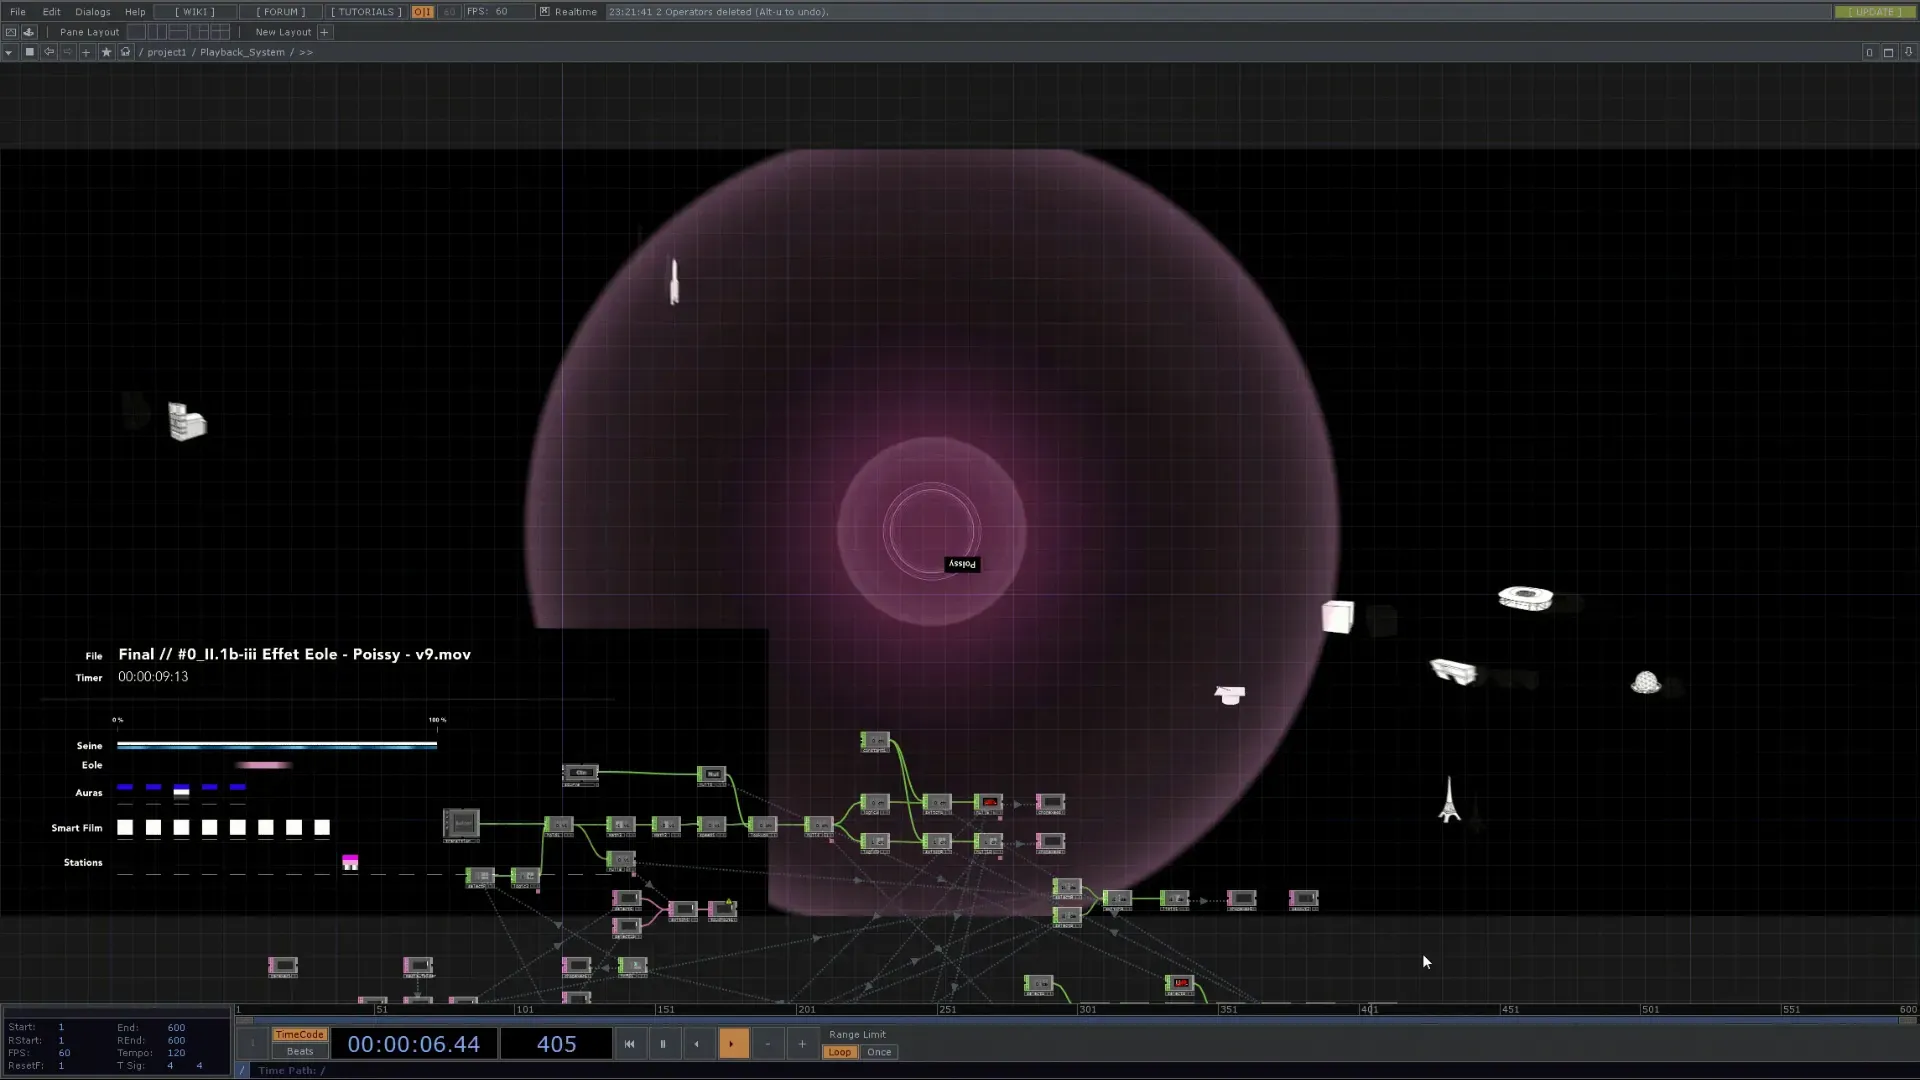
Task: Play timeline in reverse
Action: click(x=697, y=1044)
